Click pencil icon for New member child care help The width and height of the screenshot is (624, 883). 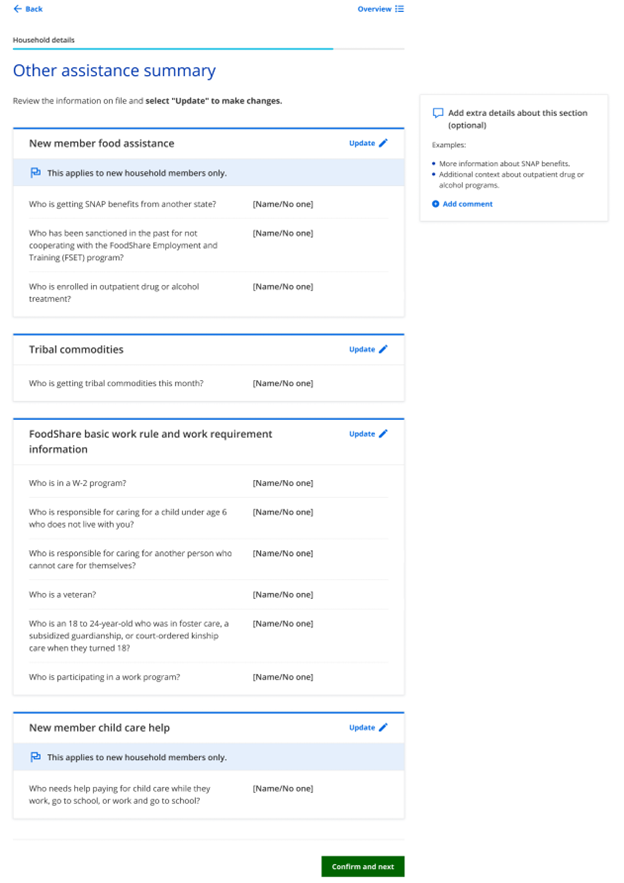[384, 728]
